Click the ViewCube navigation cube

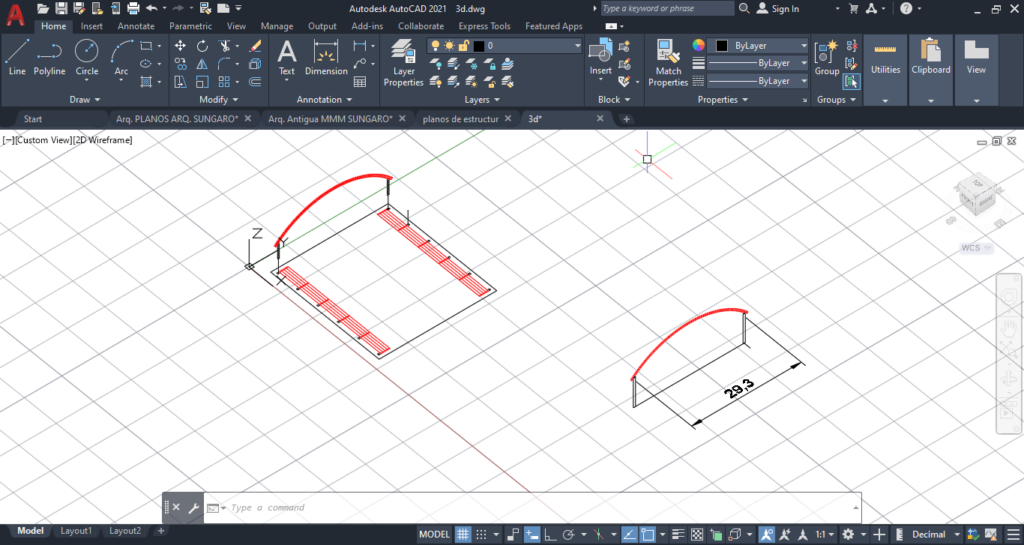coord(977,195)
